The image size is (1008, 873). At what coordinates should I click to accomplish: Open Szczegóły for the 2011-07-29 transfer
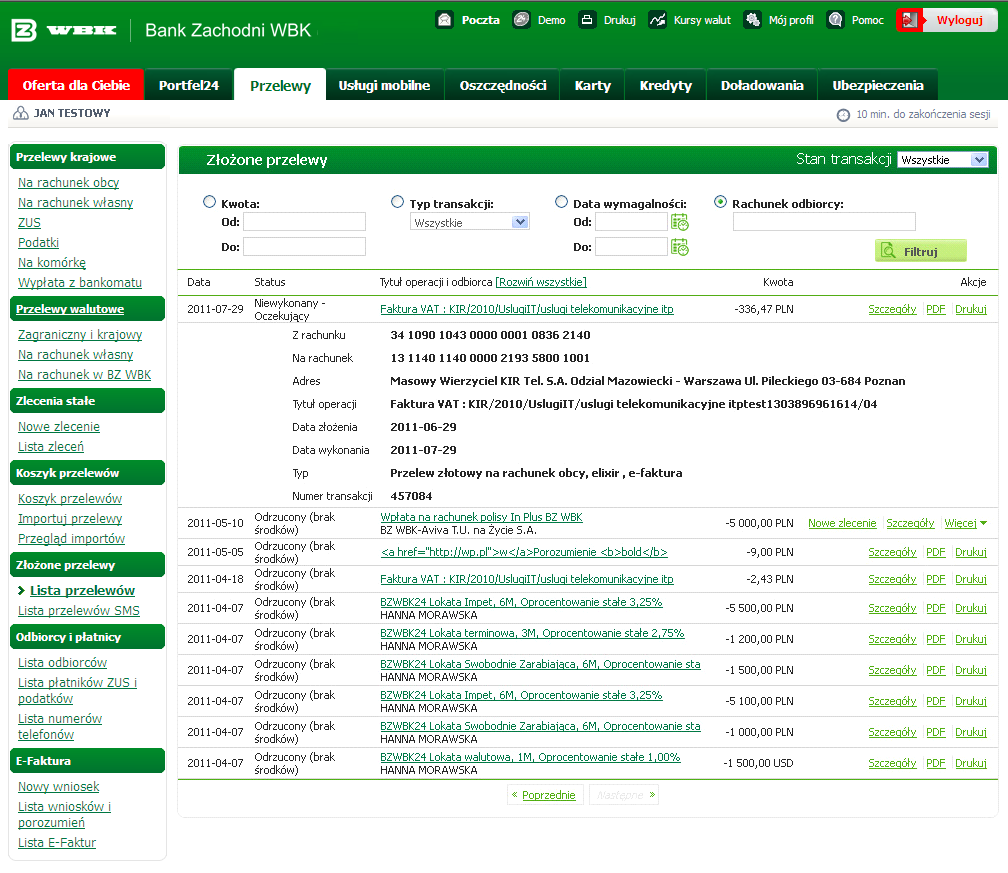892,309
